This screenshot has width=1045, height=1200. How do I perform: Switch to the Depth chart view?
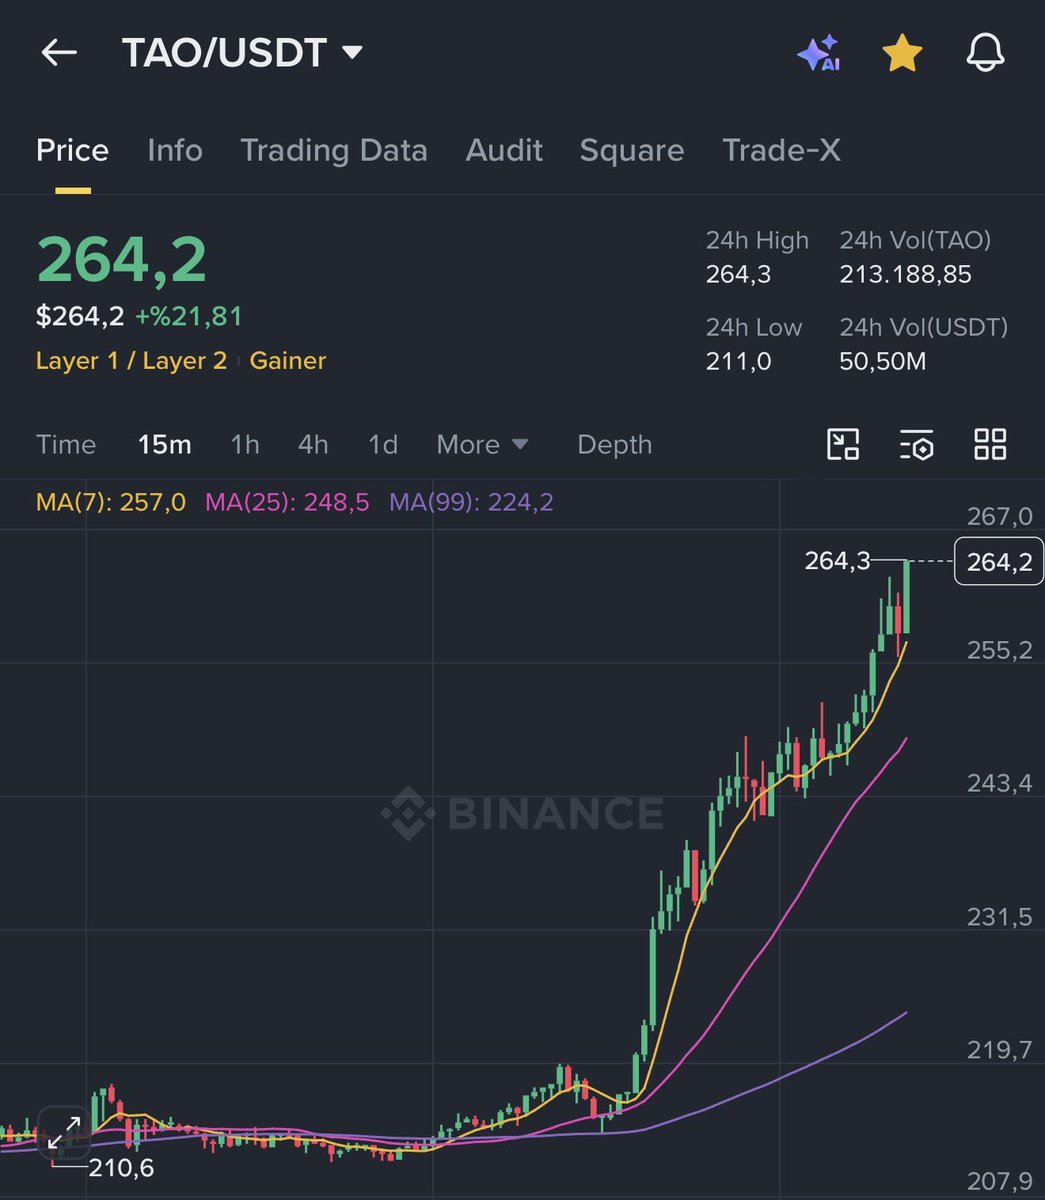tap(614, 445)
